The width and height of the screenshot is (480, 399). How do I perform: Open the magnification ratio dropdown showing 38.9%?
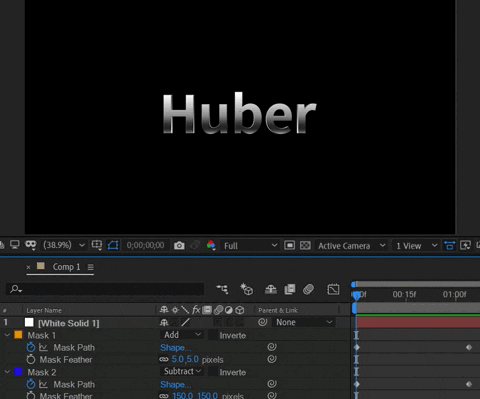64,245
